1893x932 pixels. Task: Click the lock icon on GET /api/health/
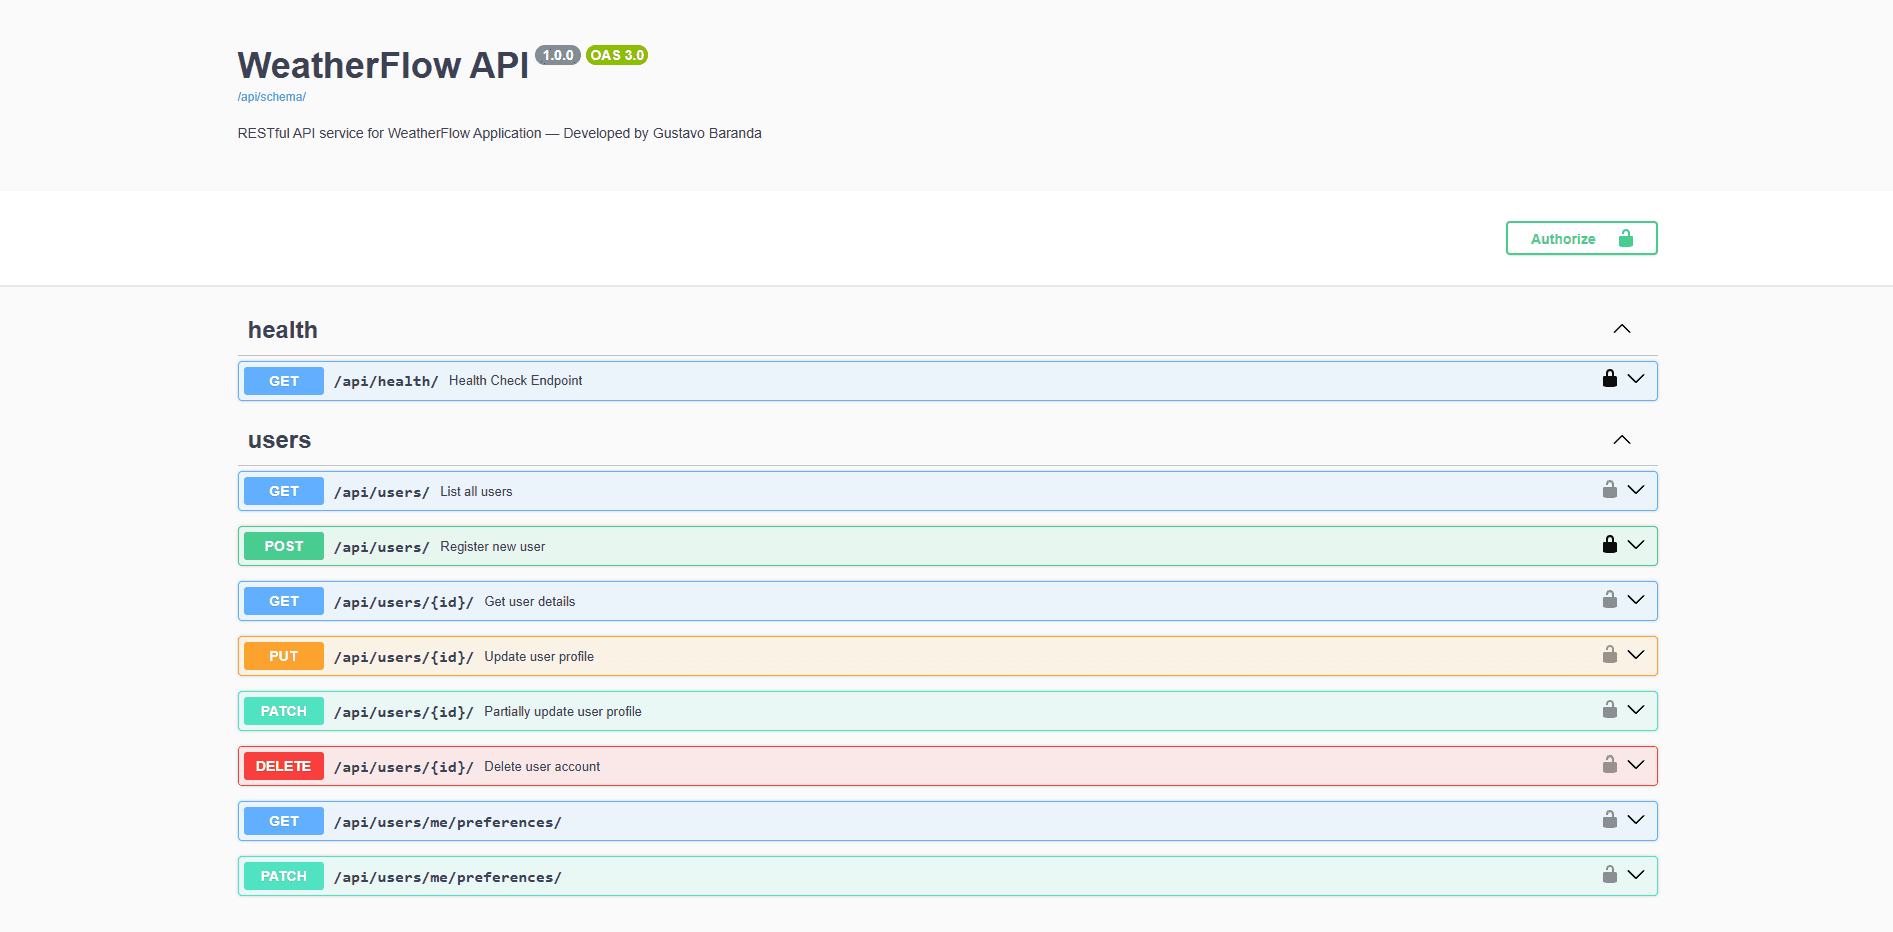tap(1610, 378)
